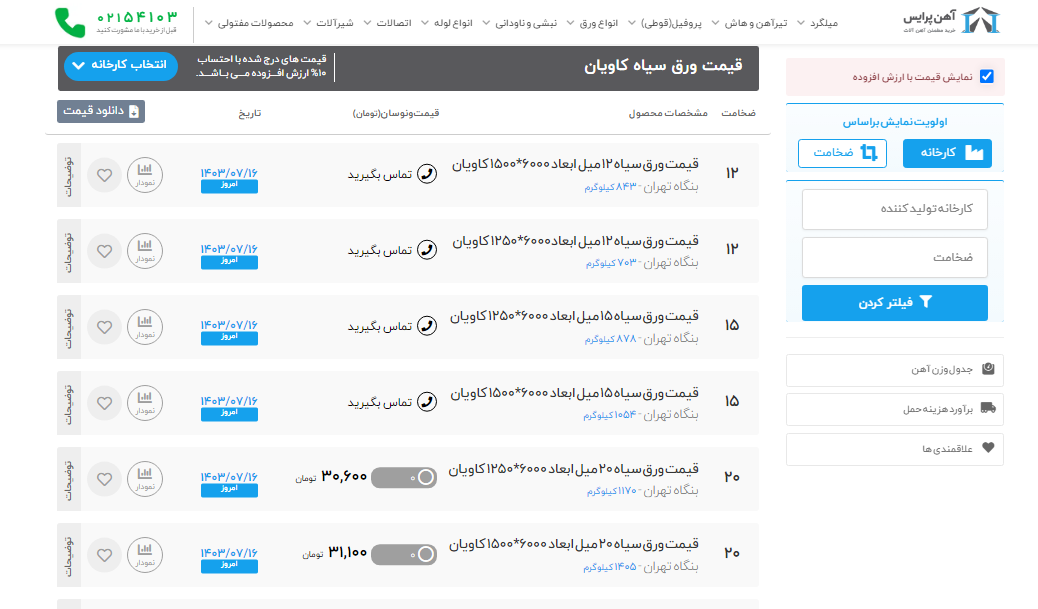Click the دانلود قیمت download button
Viewport: 1038px width, 609px height.
click(x=101, y=111)
